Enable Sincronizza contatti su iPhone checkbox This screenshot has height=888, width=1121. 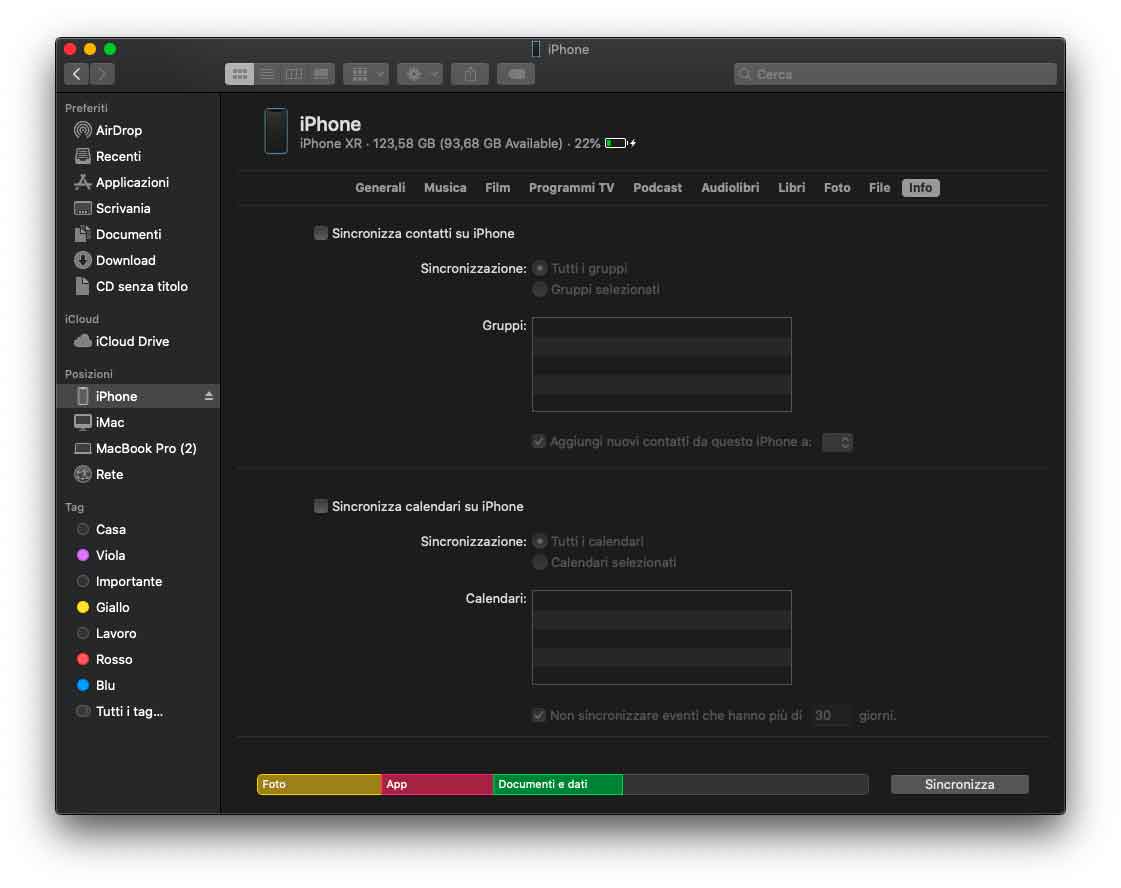tap(320, 233)
